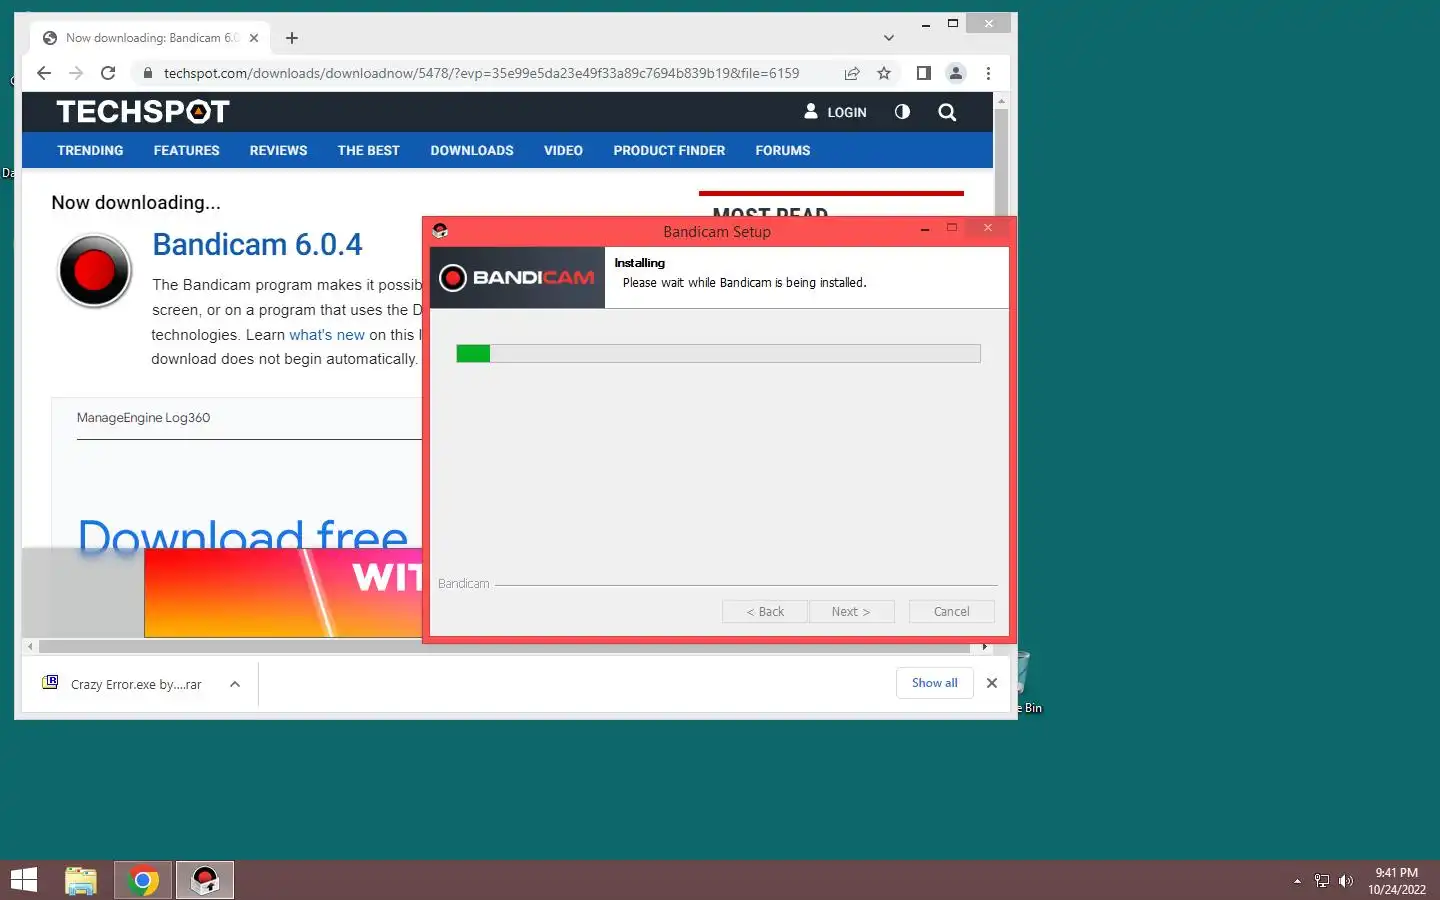Open THE BEST menu

368,150
